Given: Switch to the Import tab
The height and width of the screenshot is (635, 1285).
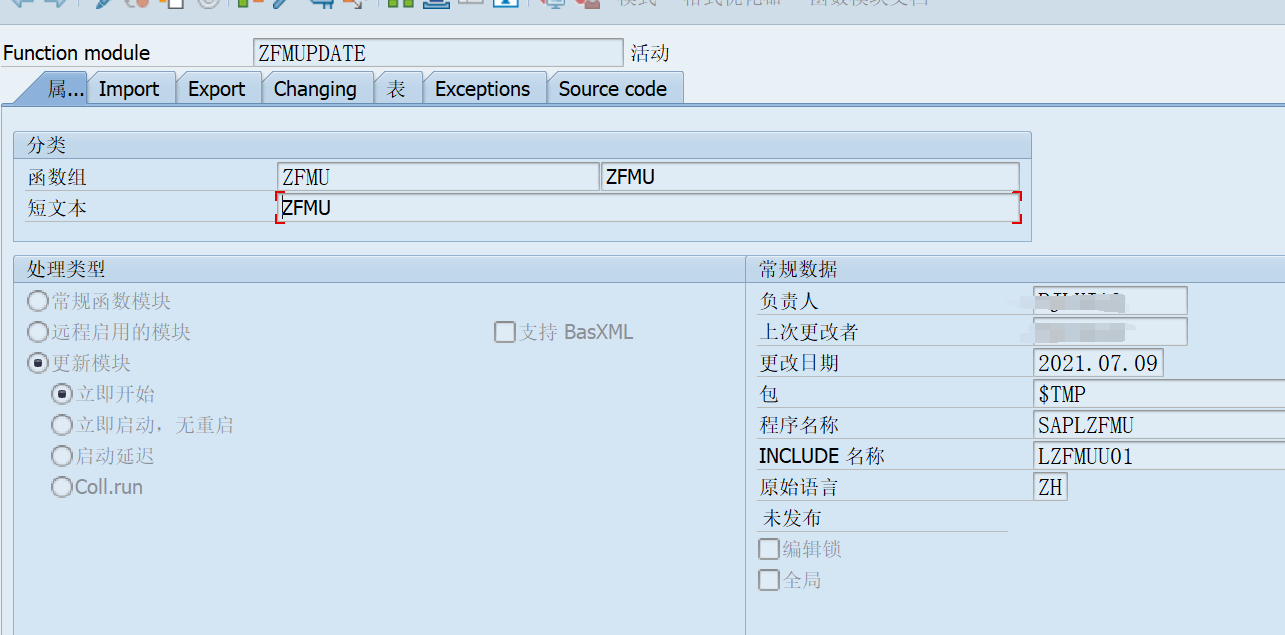Looking at the screenshot, I should (131, 88).
